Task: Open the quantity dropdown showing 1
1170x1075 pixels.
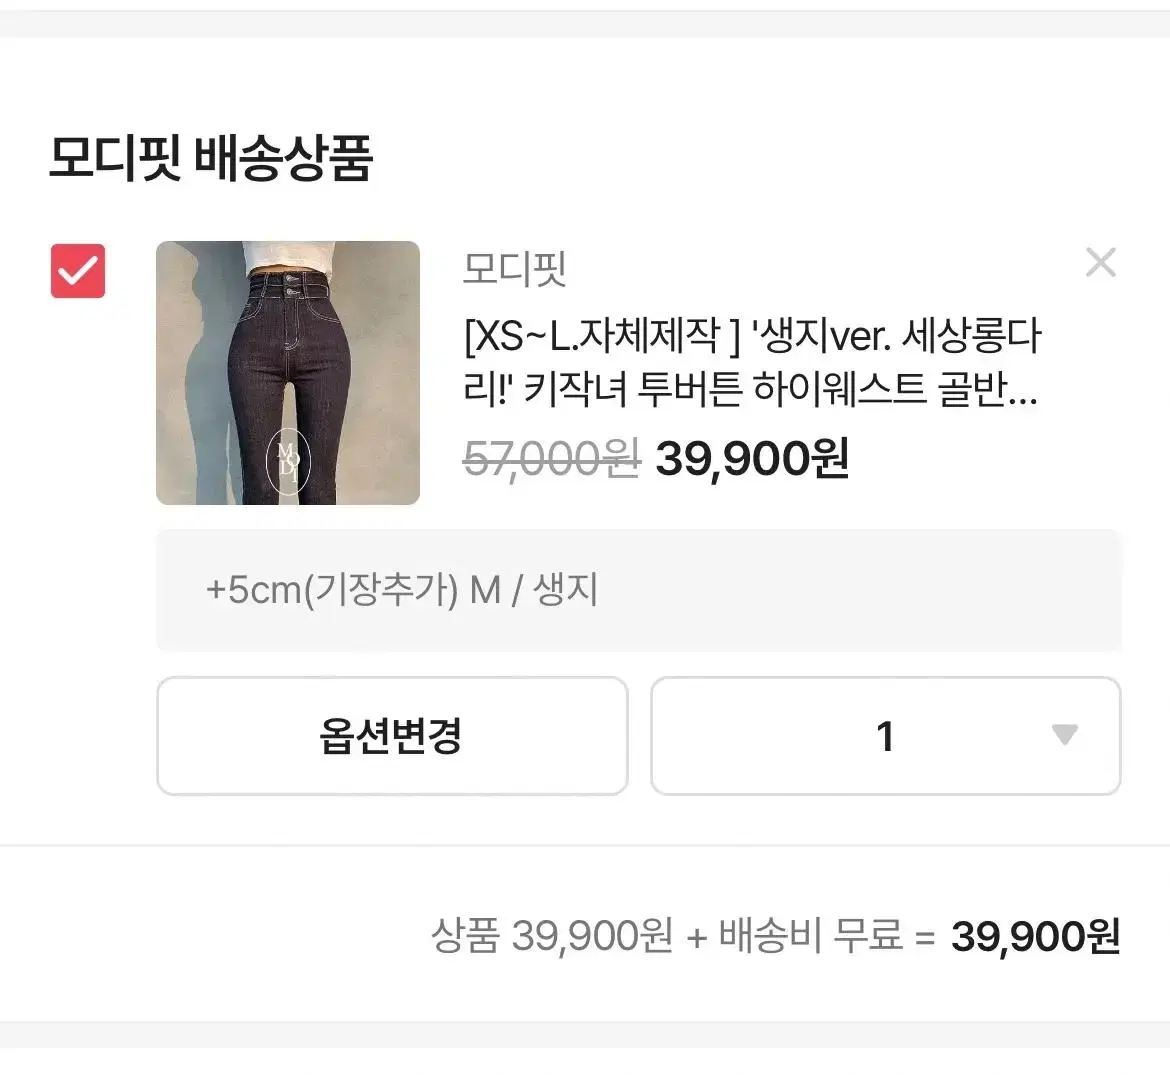Action: point(886,736)
